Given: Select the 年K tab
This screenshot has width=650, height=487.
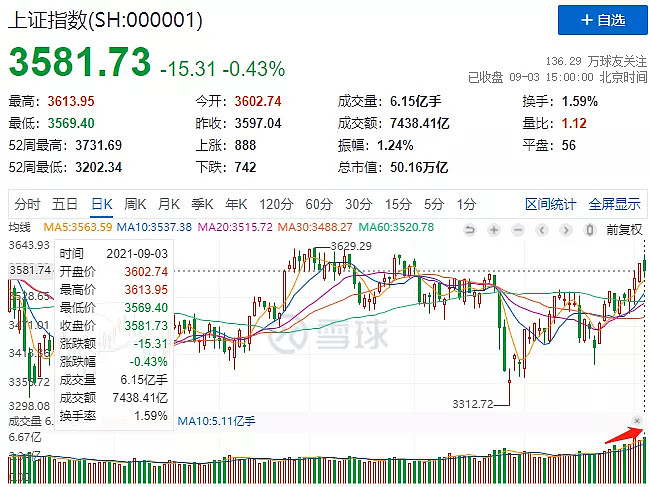Looking at the screenshot, I should point(236,204).
